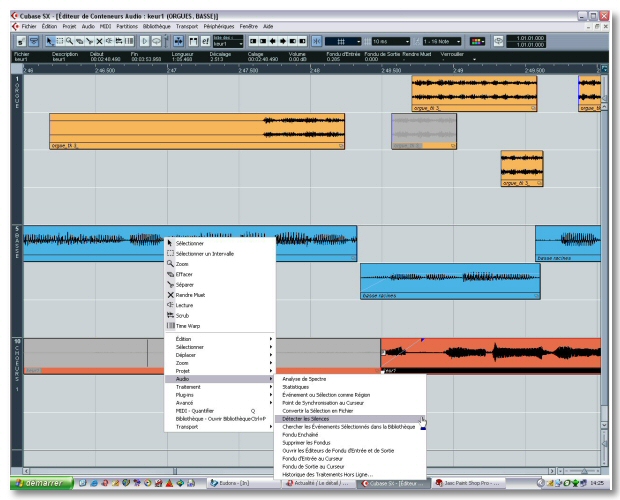Screen dimensions: 620x500
Task: Open the Transport menu in menu bar
Action: coord(187,26)
